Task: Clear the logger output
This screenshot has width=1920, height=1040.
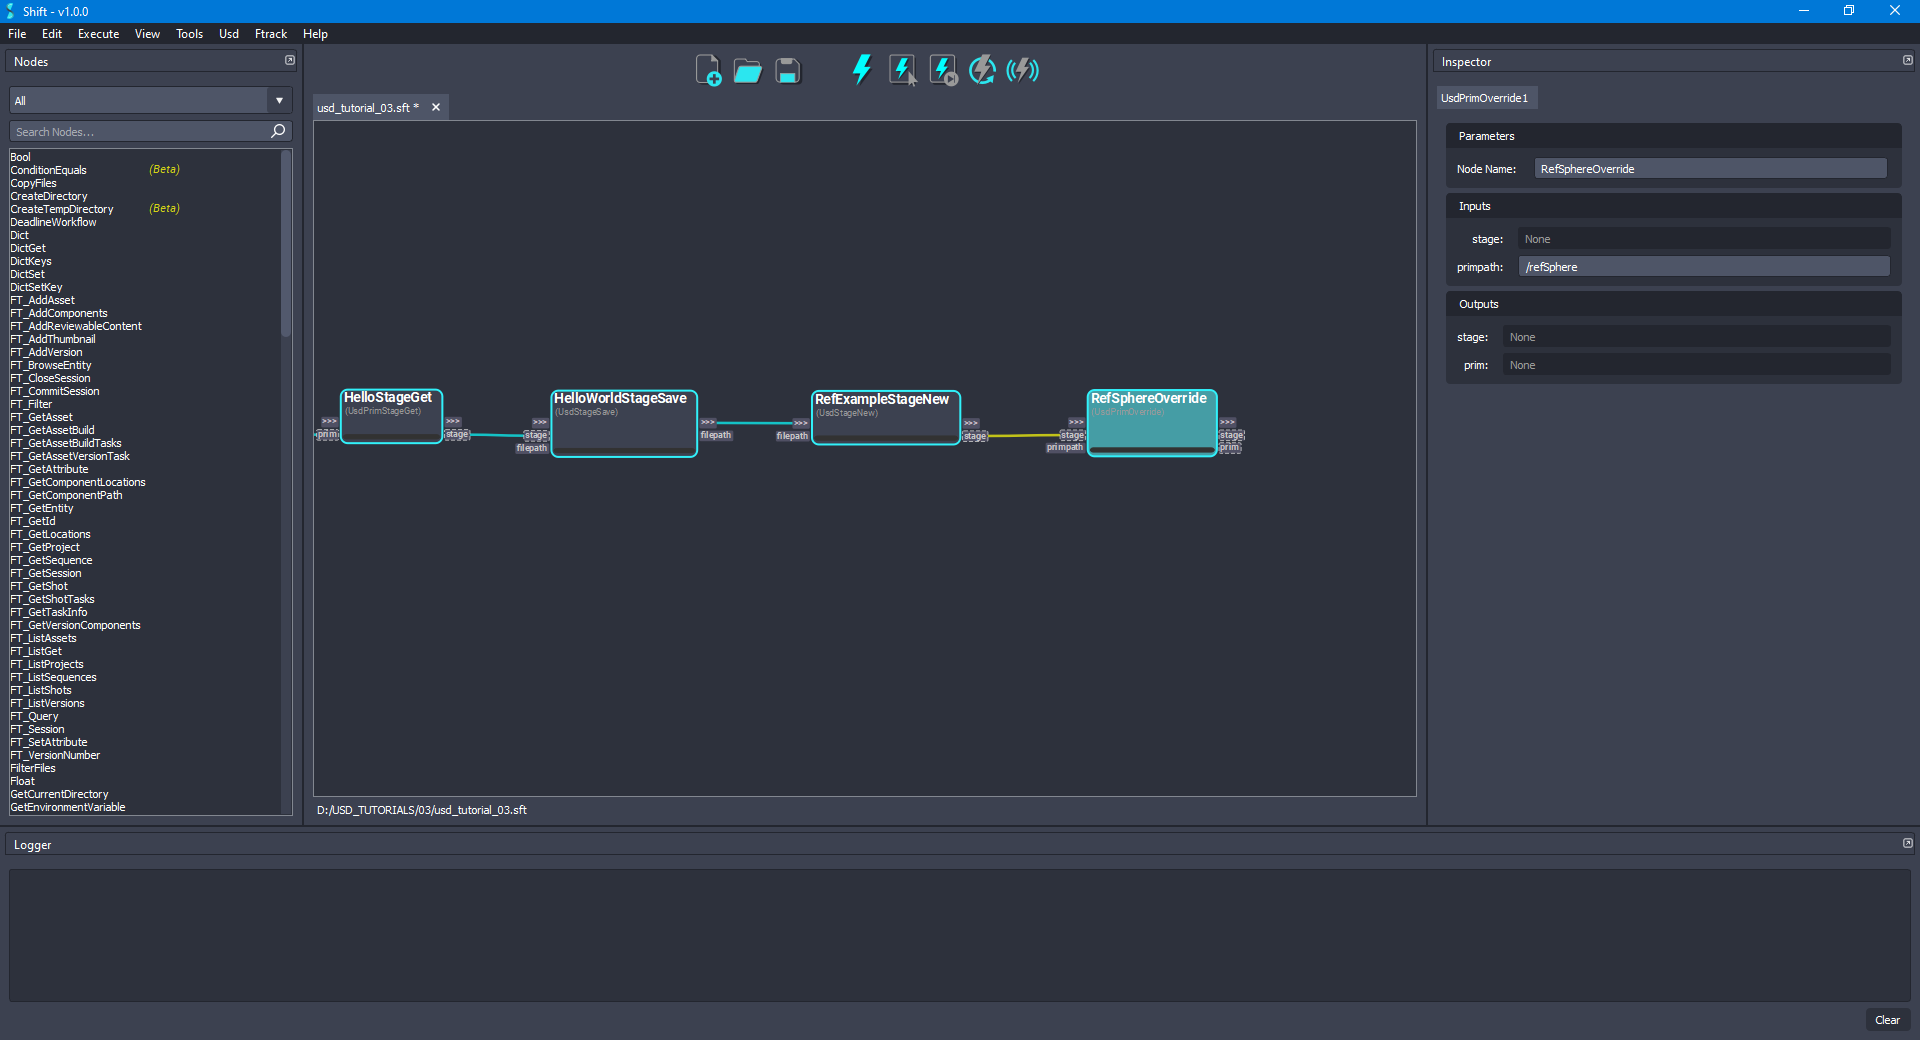Action: click(1887, 1020)
